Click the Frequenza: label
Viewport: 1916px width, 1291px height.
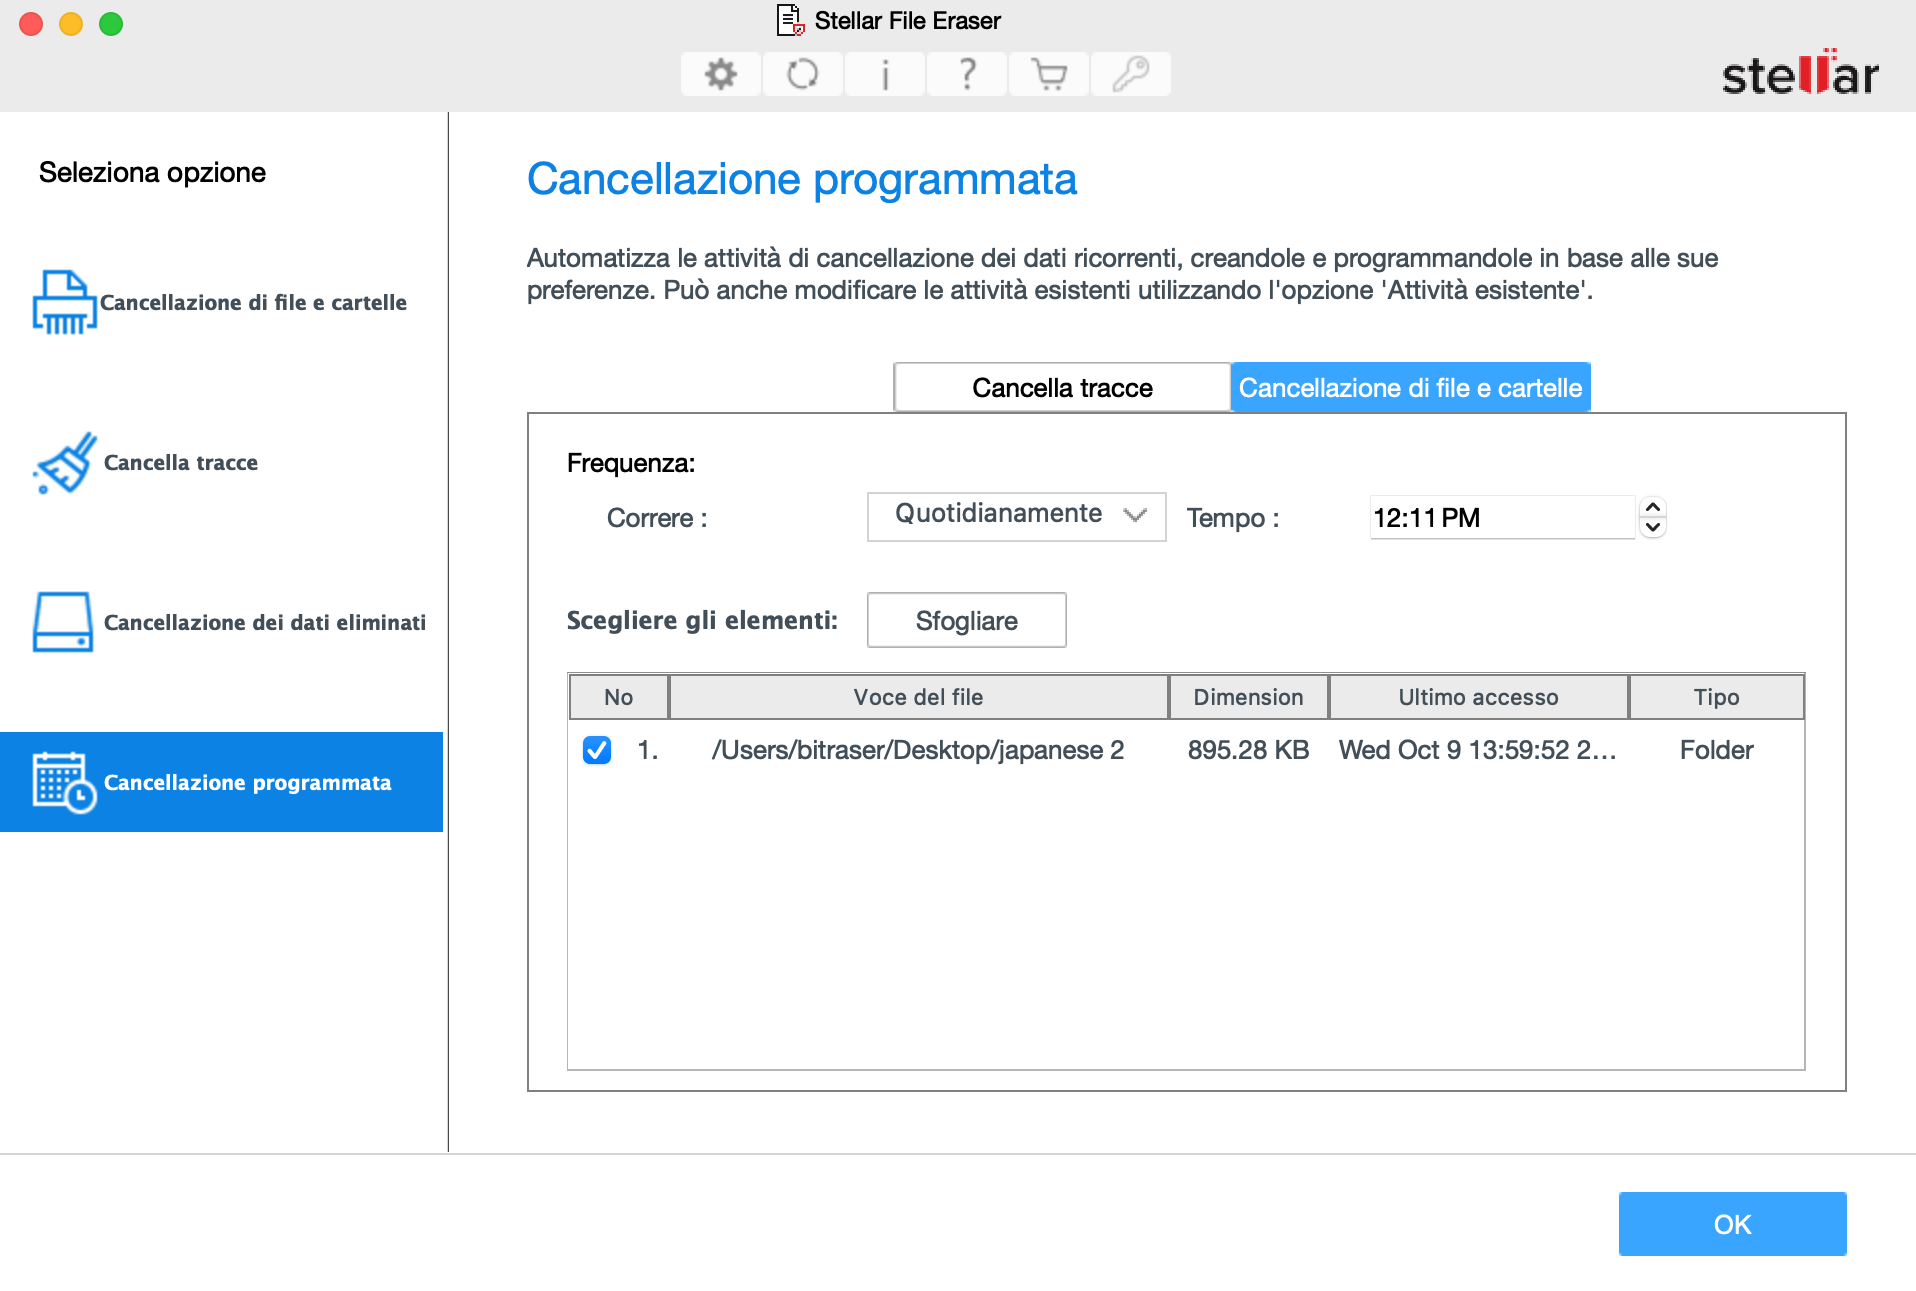(631, 463)
